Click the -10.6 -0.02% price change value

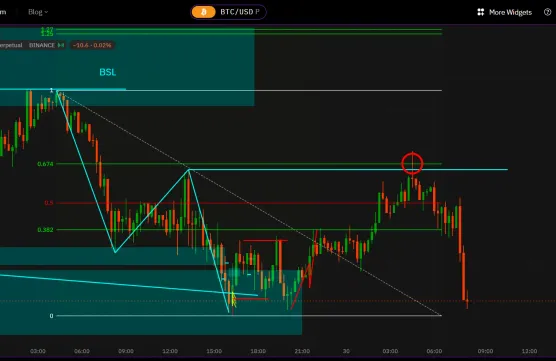click(92, 45)
